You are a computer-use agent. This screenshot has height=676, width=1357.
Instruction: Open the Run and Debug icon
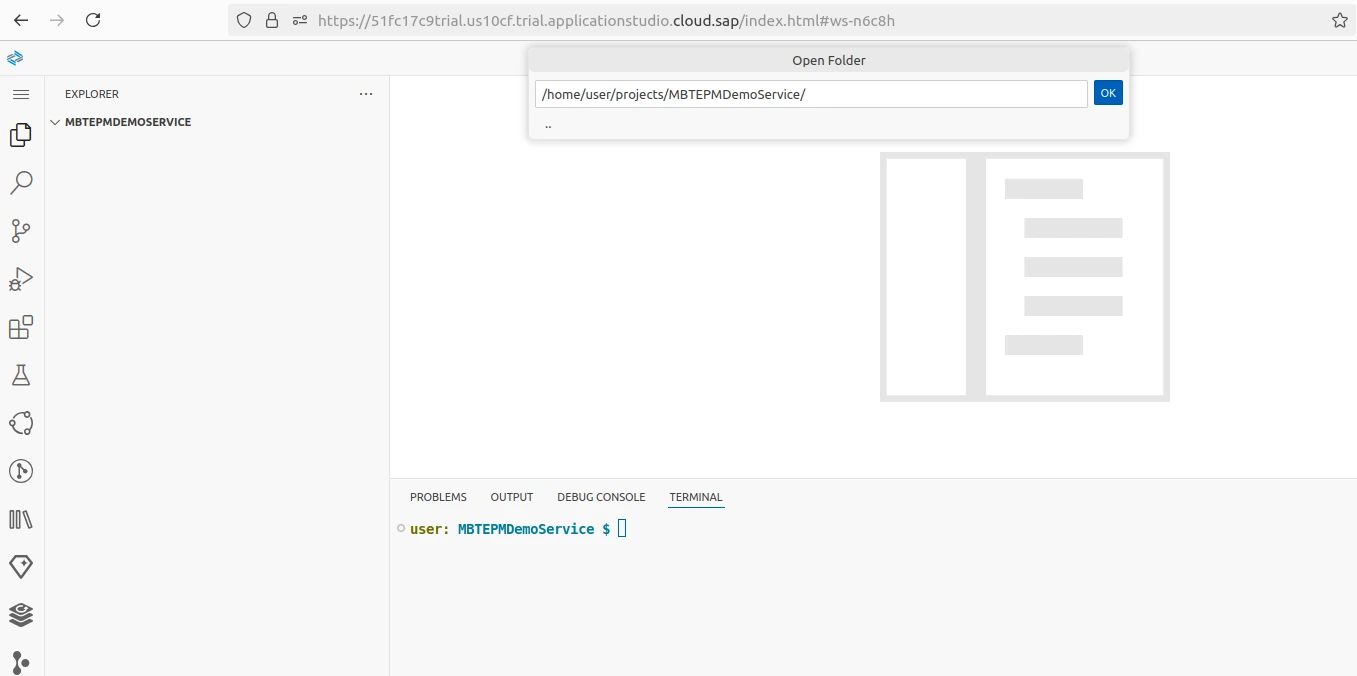[x=21, y=279]
